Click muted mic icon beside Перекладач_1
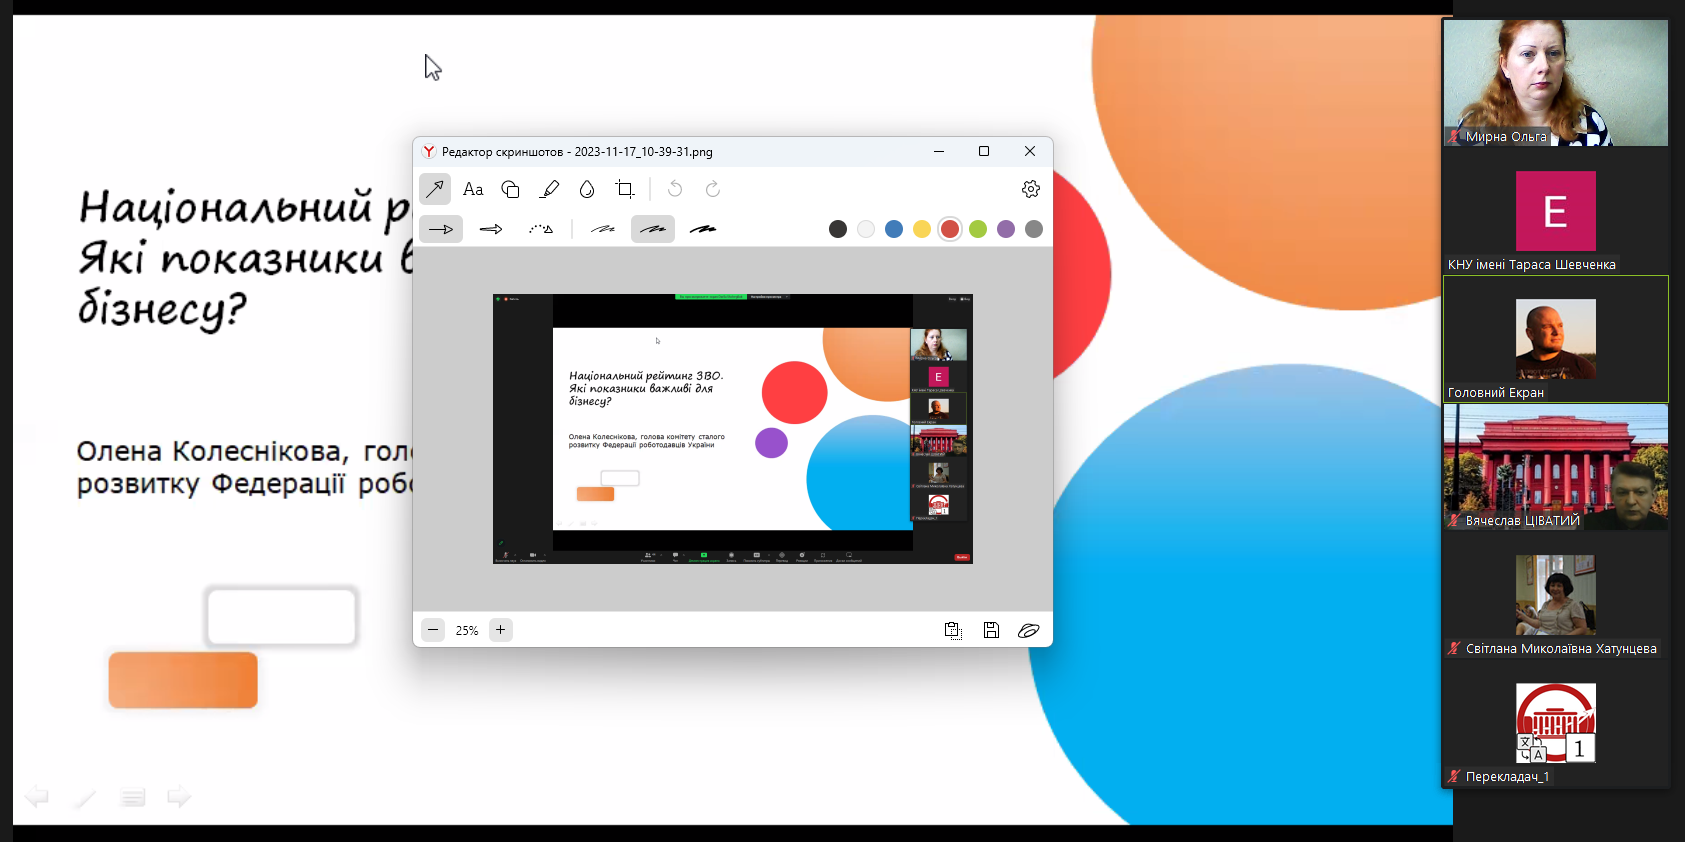 click(x=1454, y=776)
